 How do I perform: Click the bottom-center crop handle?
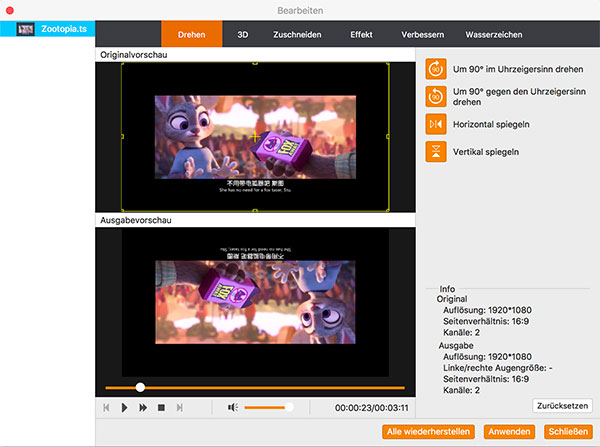(x=255, y=210)
